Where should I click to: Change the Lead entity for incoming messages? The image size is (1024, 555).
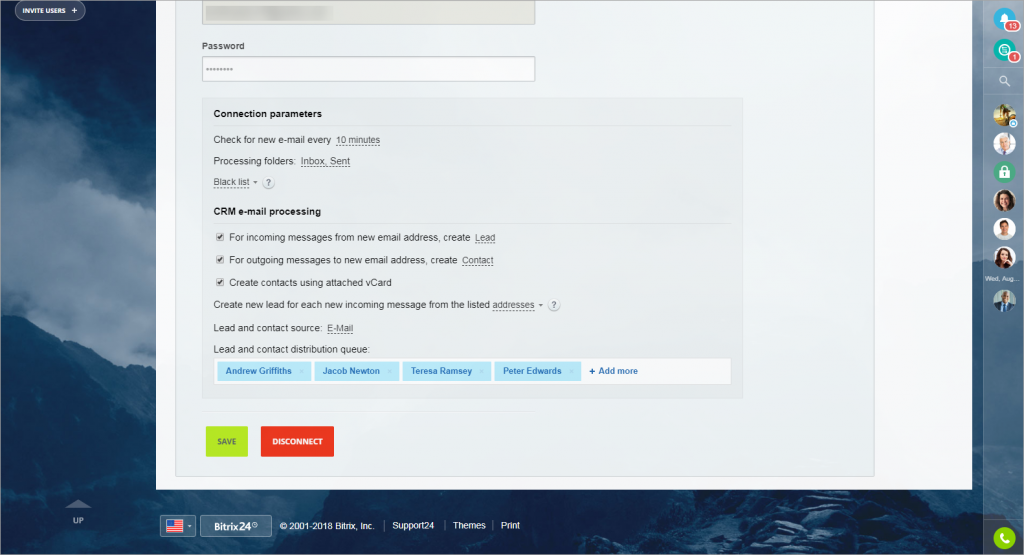click(x=485, y=238)
